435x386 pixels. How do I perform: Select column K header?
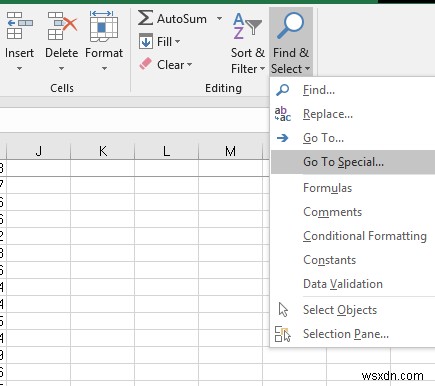click(x=103, y=151)
